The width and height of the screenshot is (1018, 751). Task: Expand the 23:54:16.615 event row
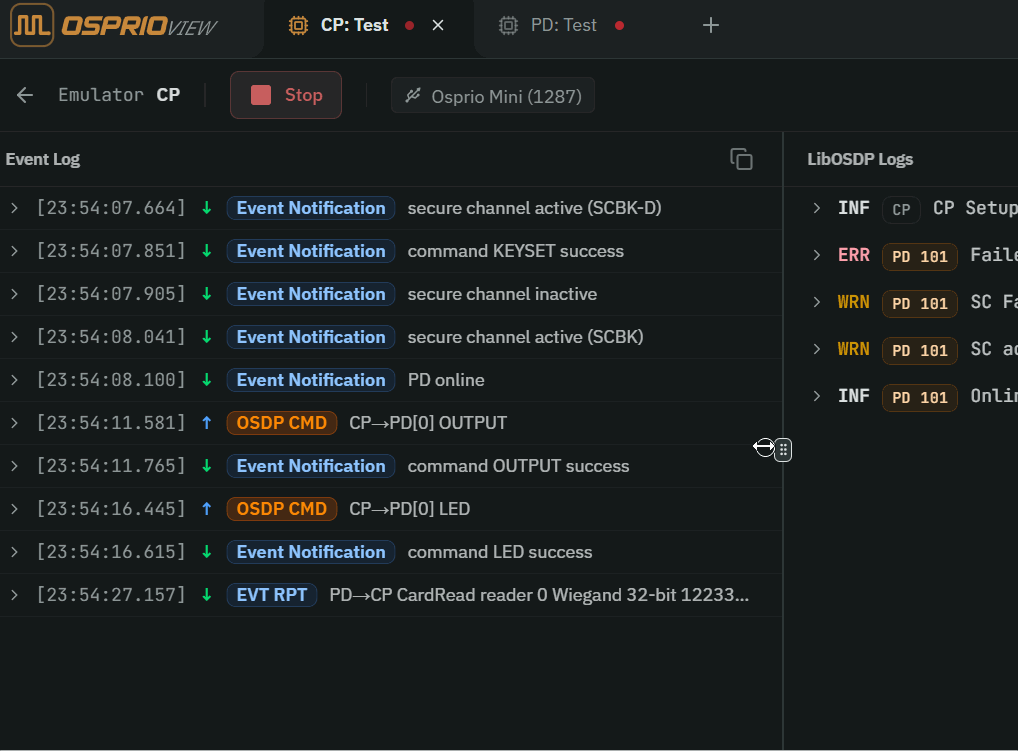14,552
